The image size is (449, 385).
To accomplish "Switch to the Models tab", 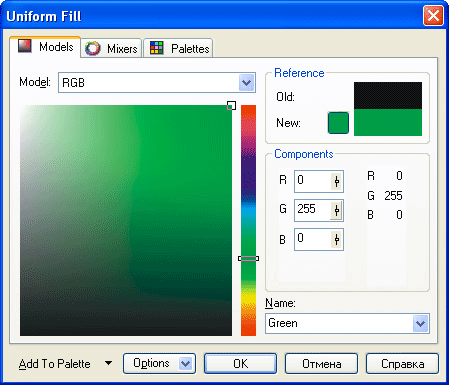I will coord(45,47).
